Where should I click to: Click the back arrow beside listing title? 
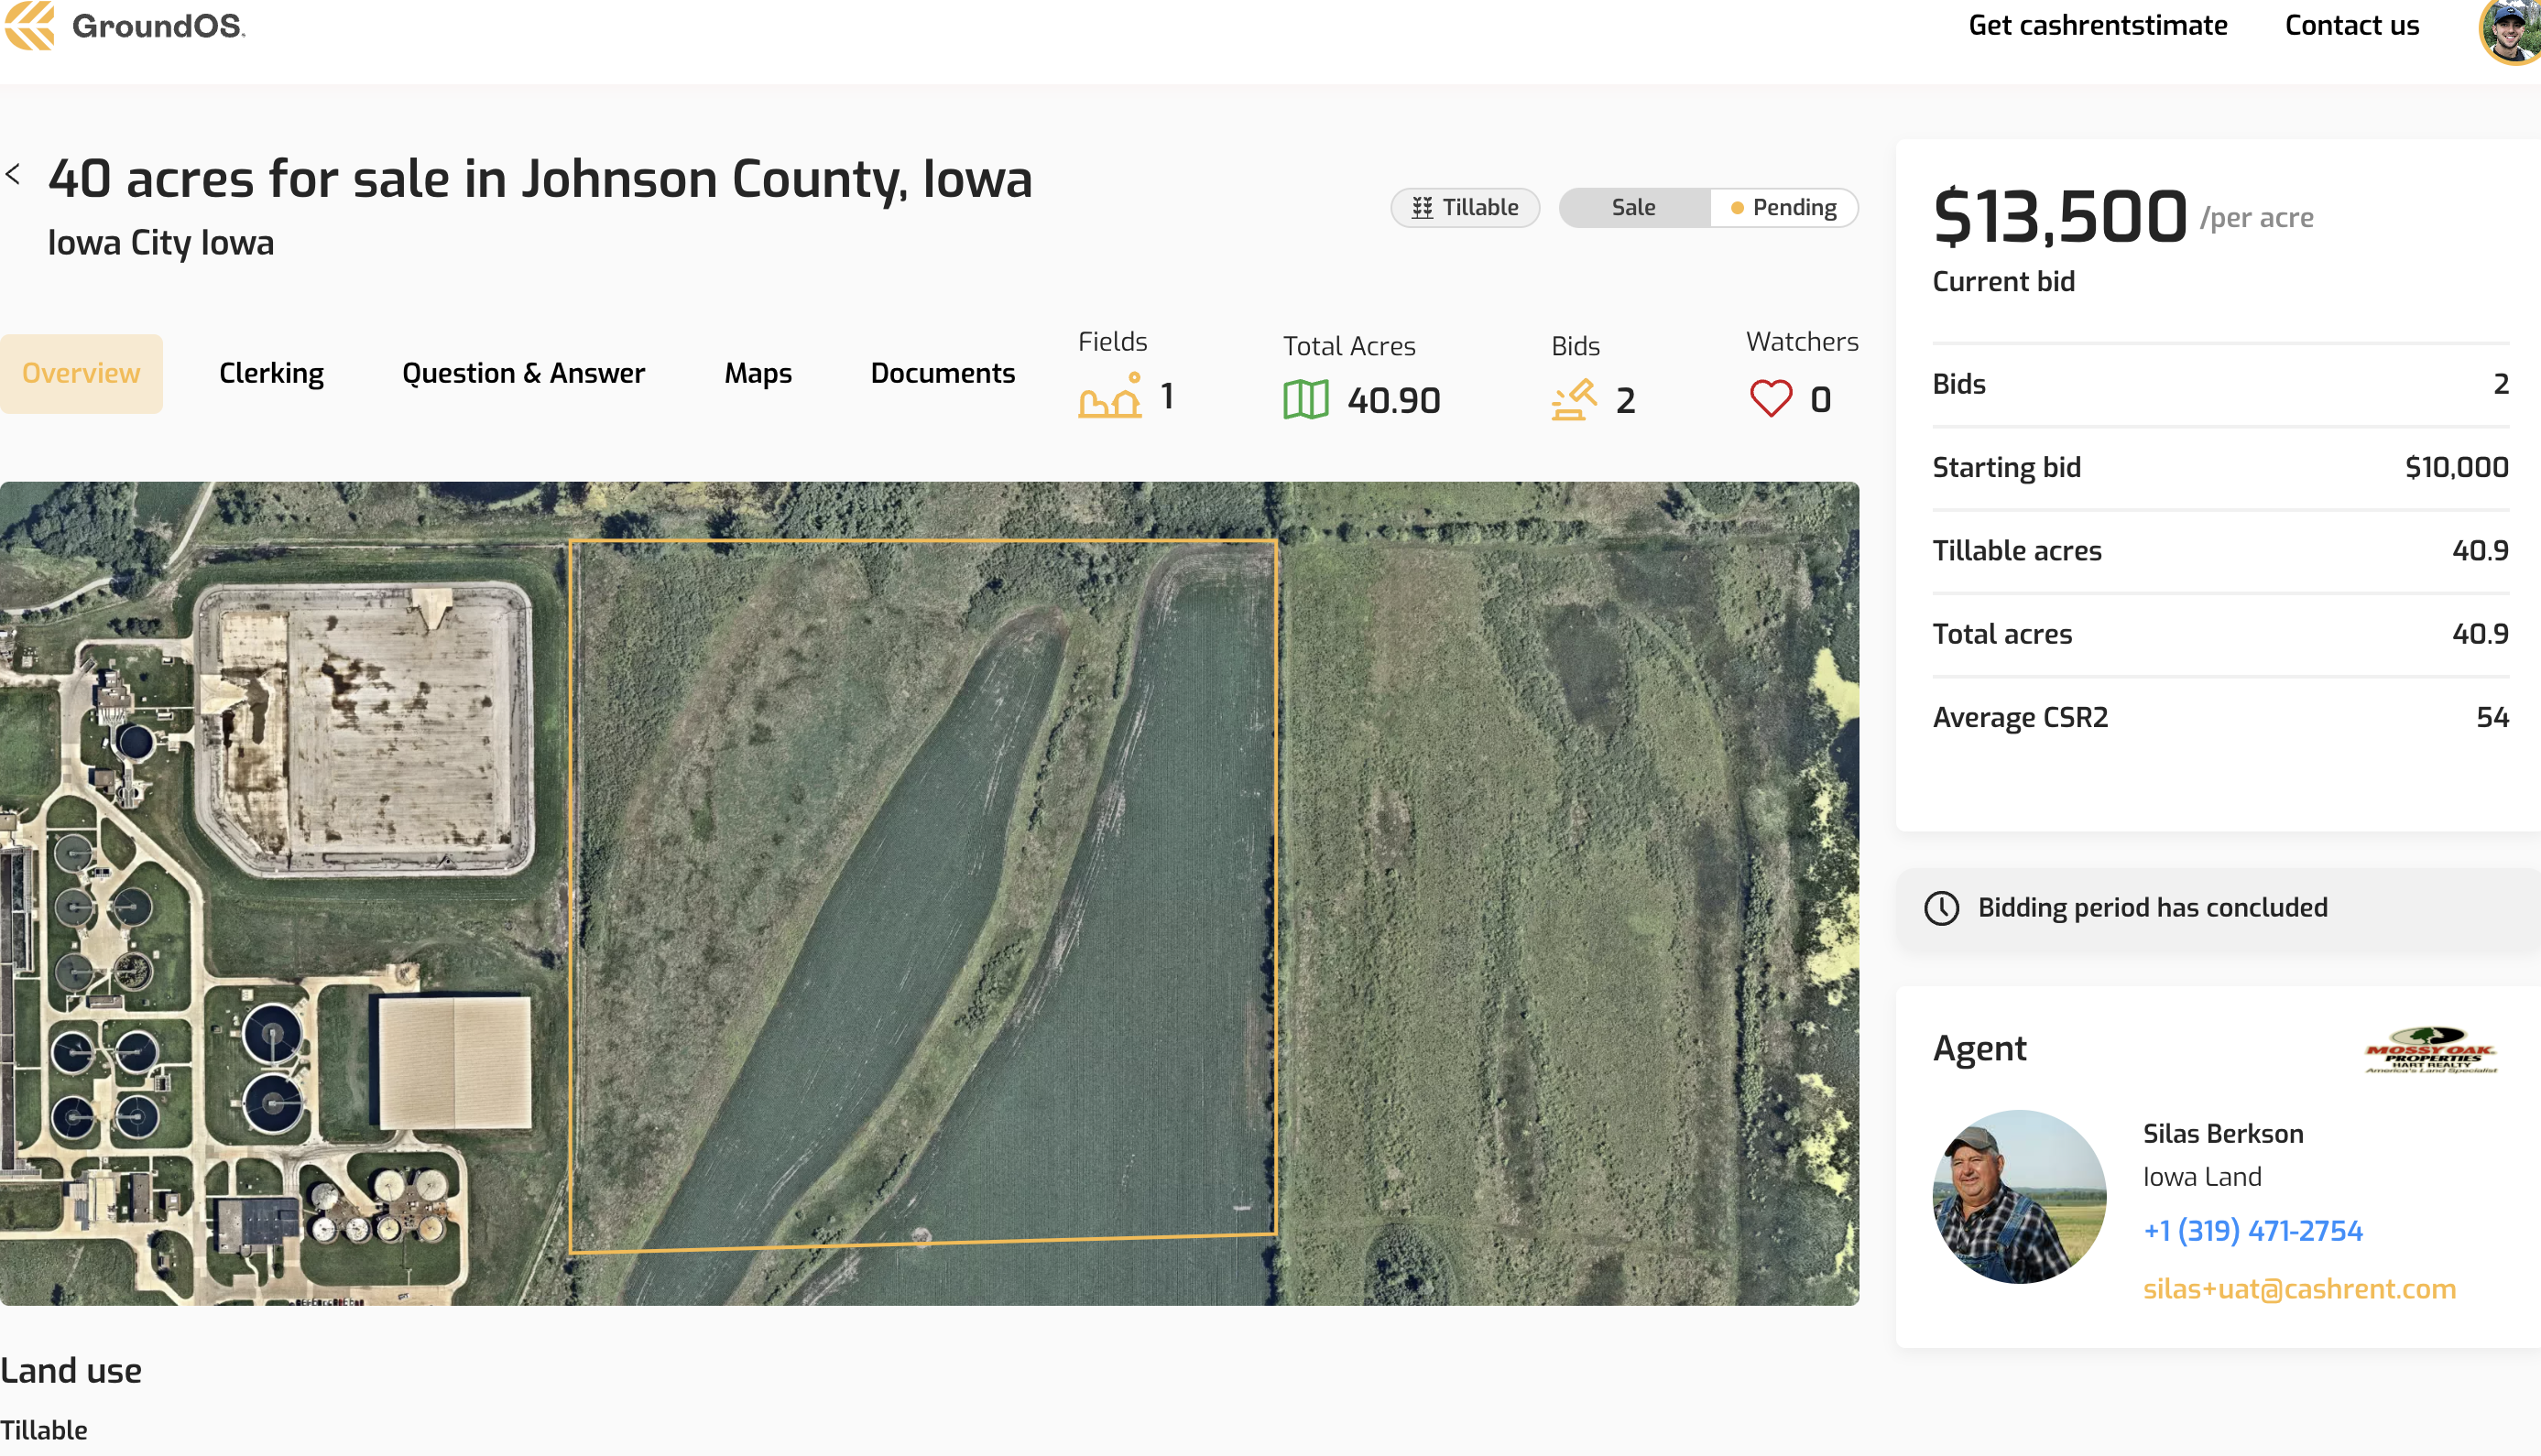tap(13, 174)
